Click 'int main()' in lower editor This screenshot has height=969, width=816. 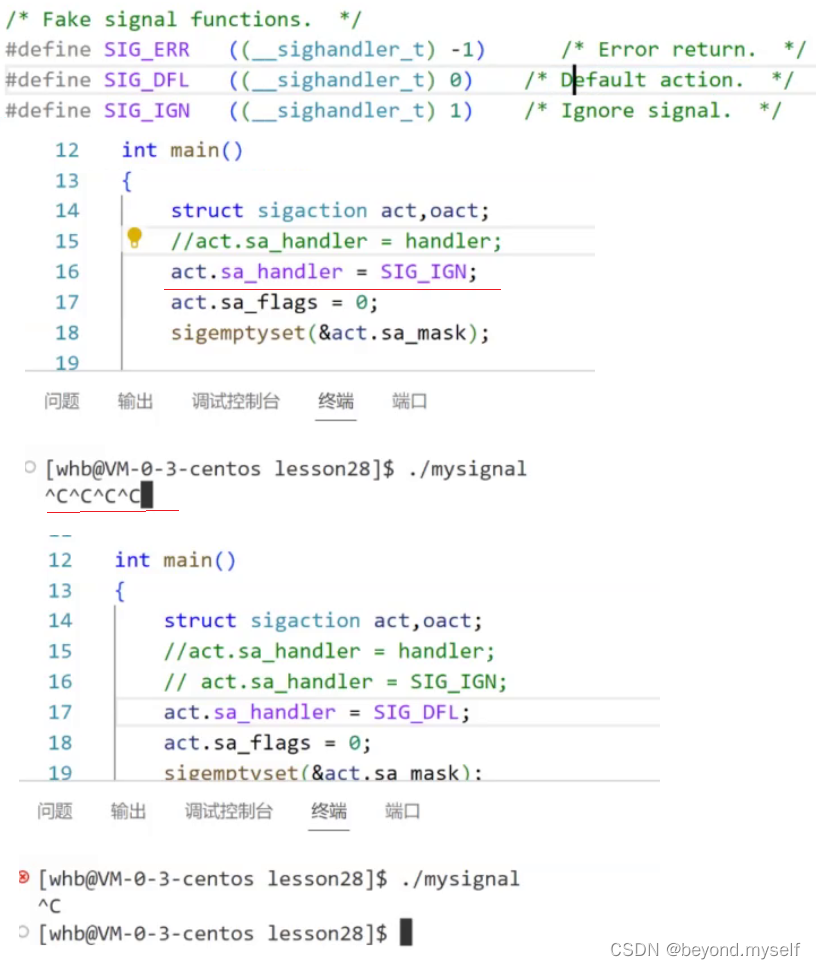(176, 560)
